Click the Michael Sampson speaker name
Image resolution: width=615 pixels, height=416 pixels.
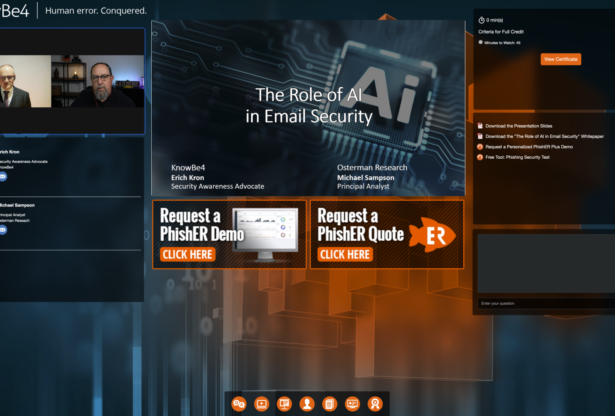[17, 205]
